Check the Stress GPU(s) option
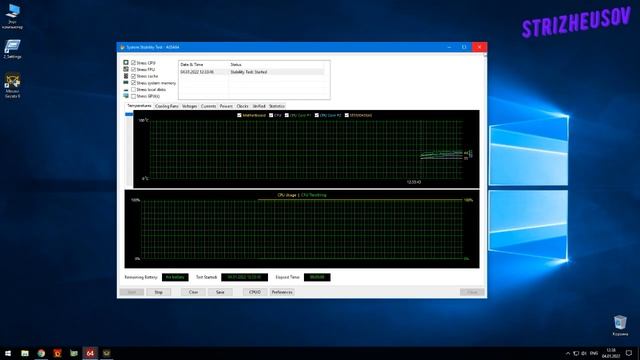The image size is (640, 360). pos(133,96)
